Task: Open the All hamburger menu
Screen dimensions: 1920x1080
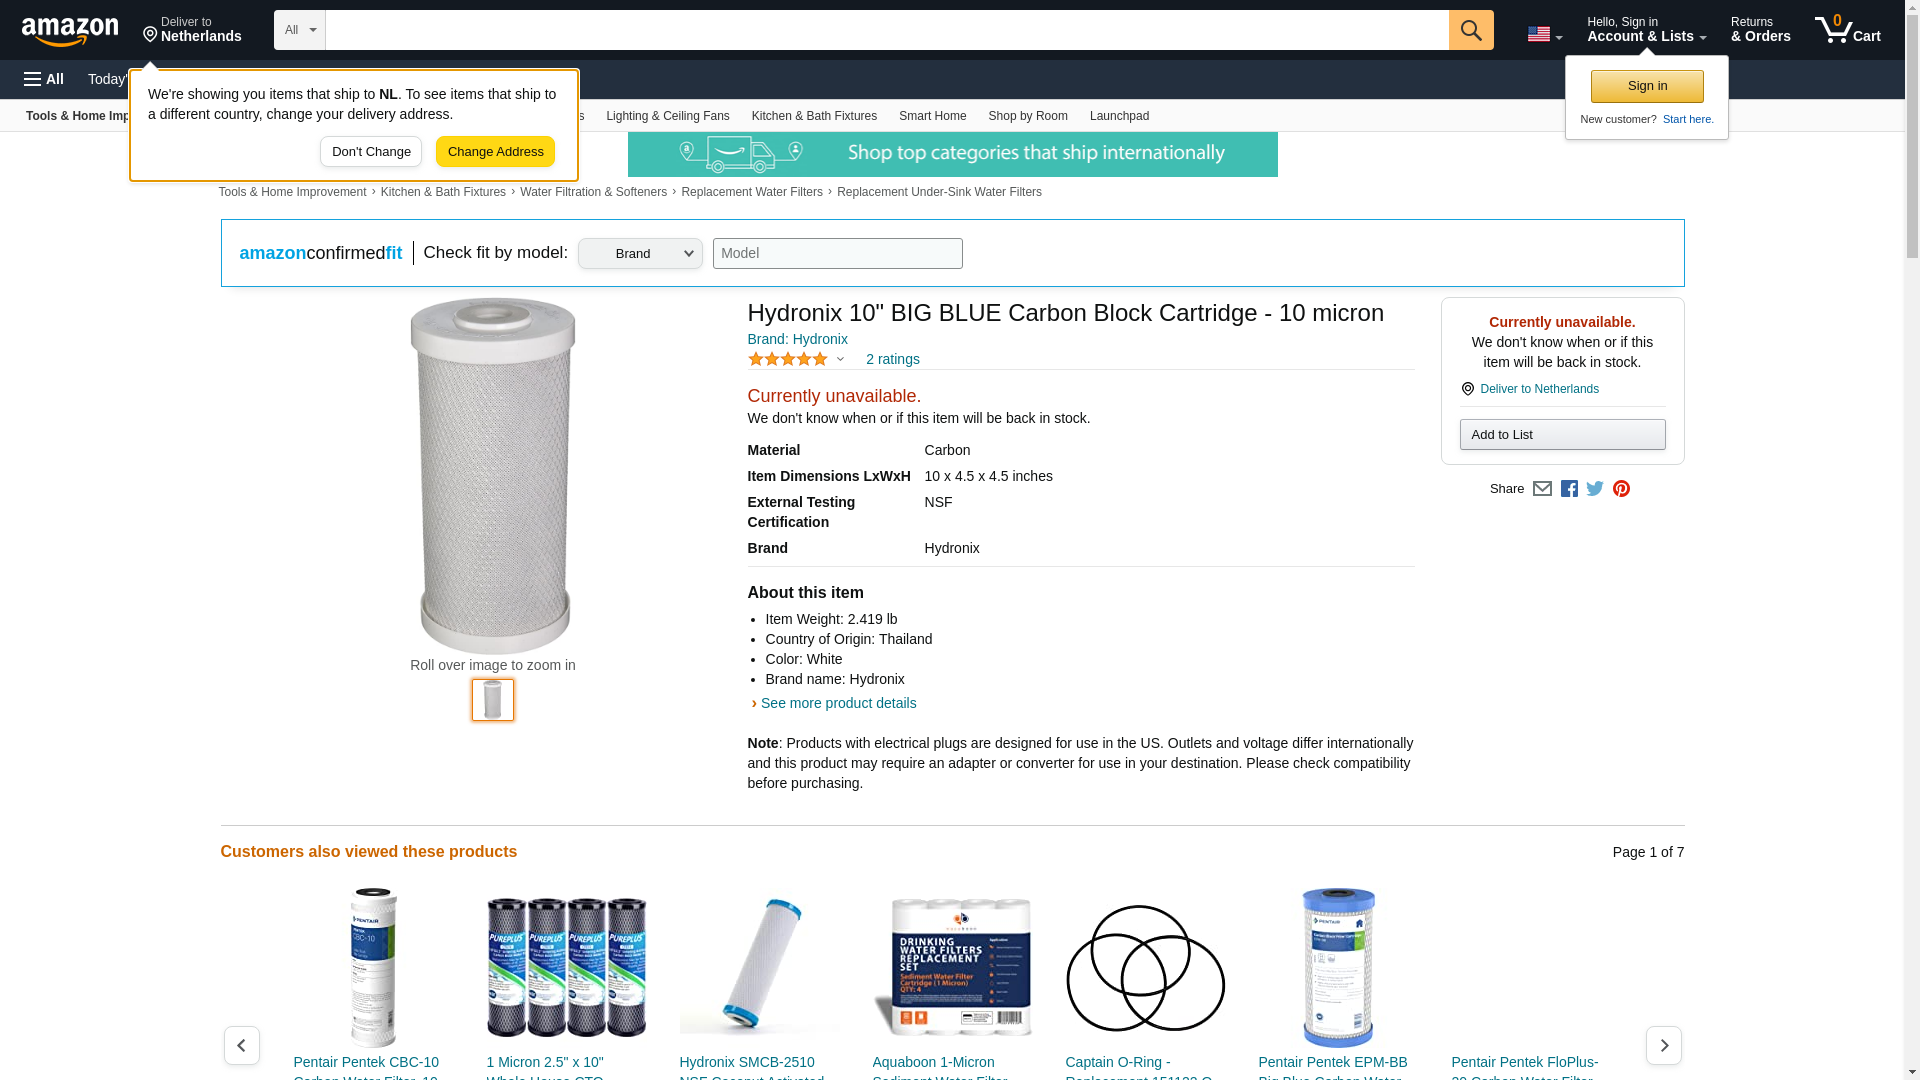Action: coord(44,79)
